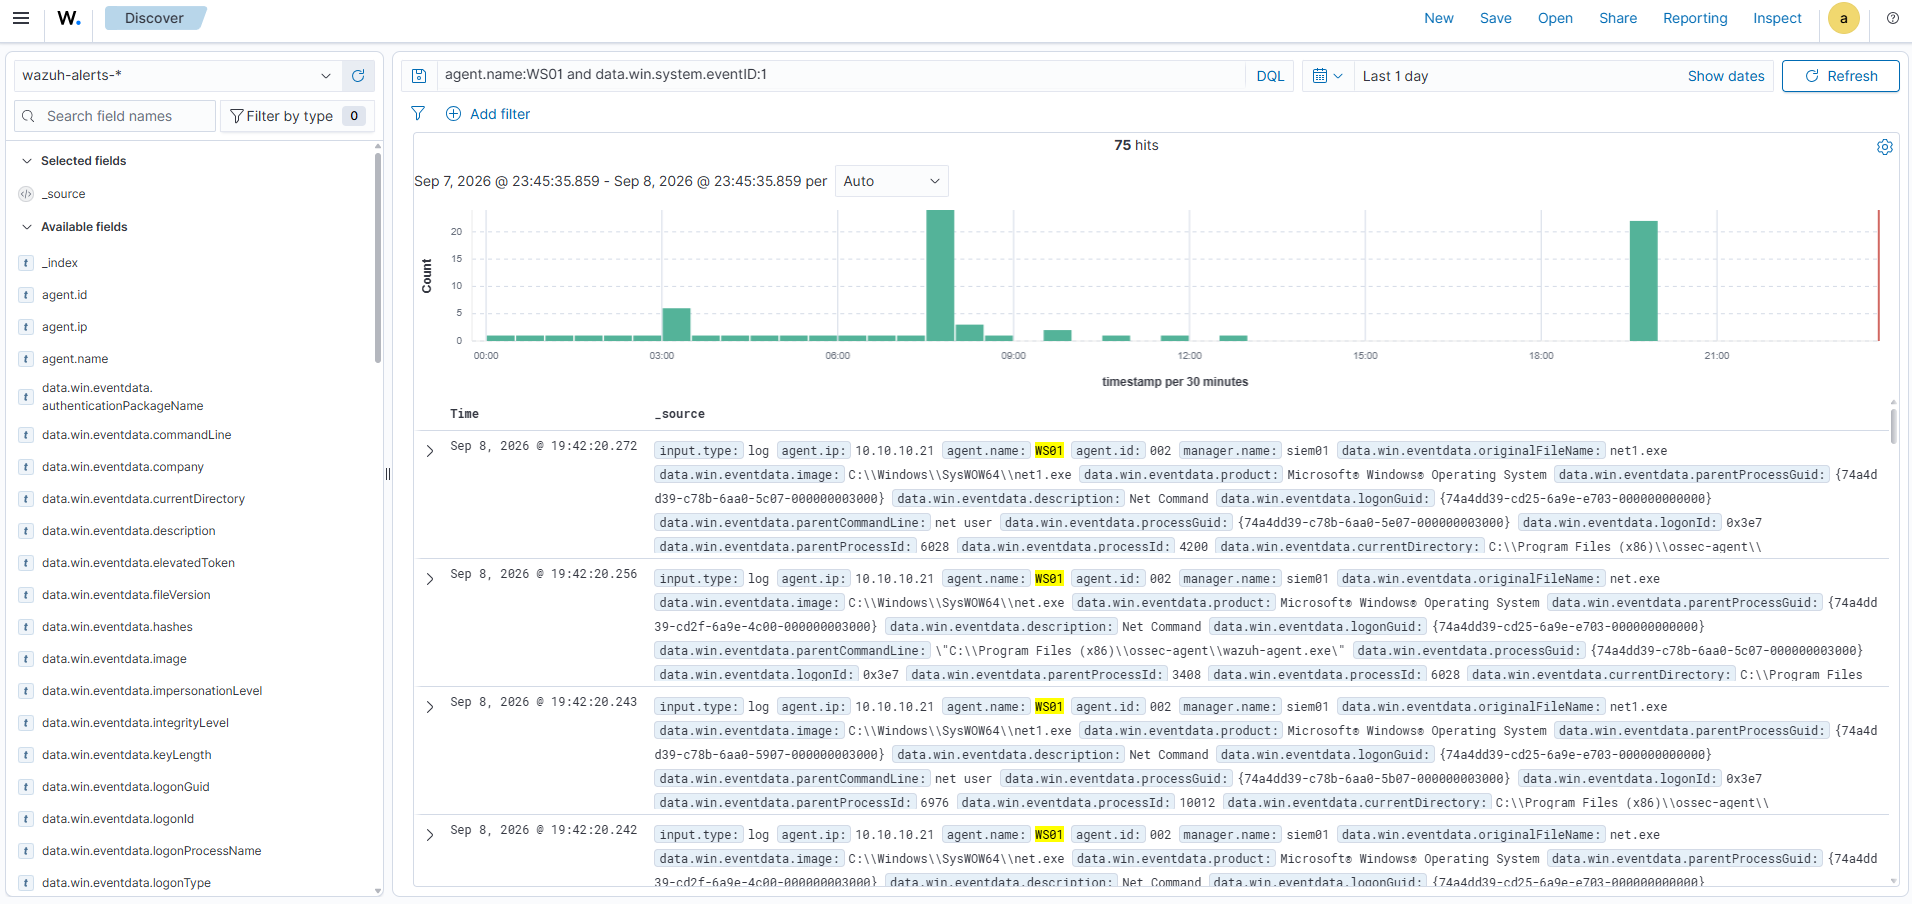Click the Discover breadcrumb tab
1912x904 pixels.
click(155, 18)
